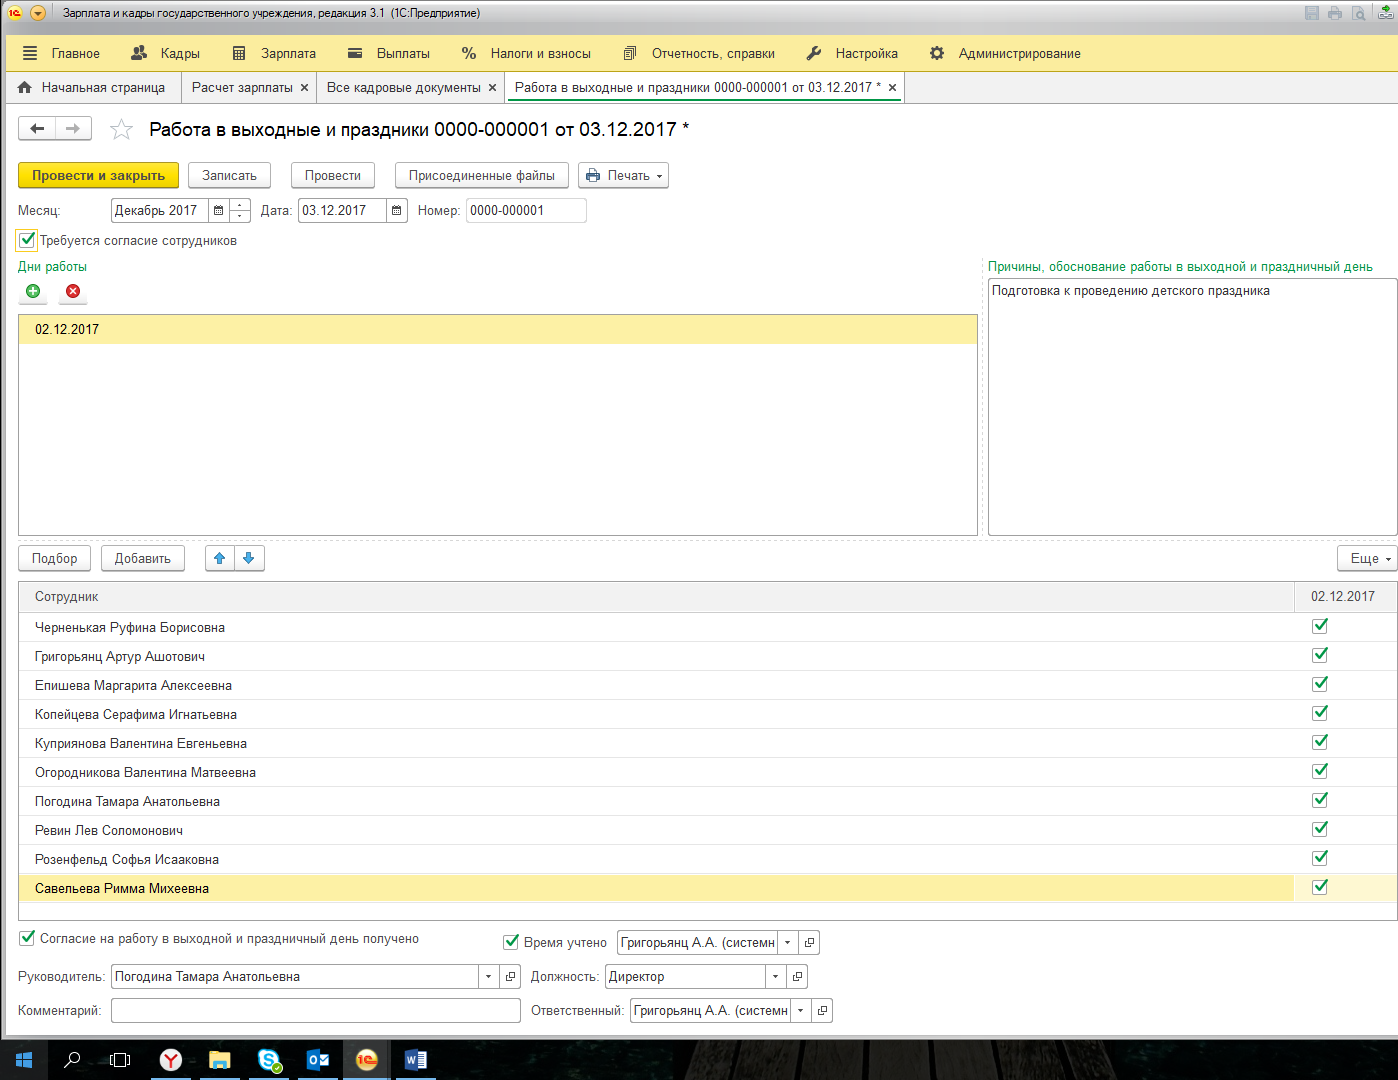
Task: Toggle Требуется согласие сотрудников checkbox
Action: (27, 240)
